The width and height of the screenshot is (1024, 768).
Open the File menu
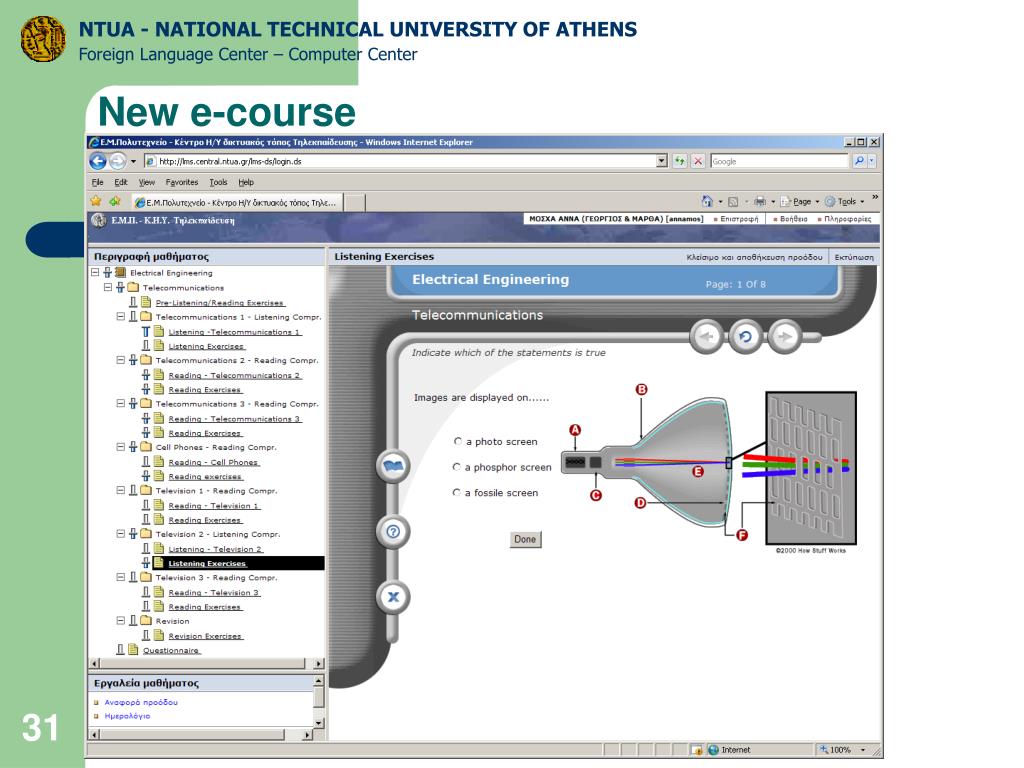point(97,182)
